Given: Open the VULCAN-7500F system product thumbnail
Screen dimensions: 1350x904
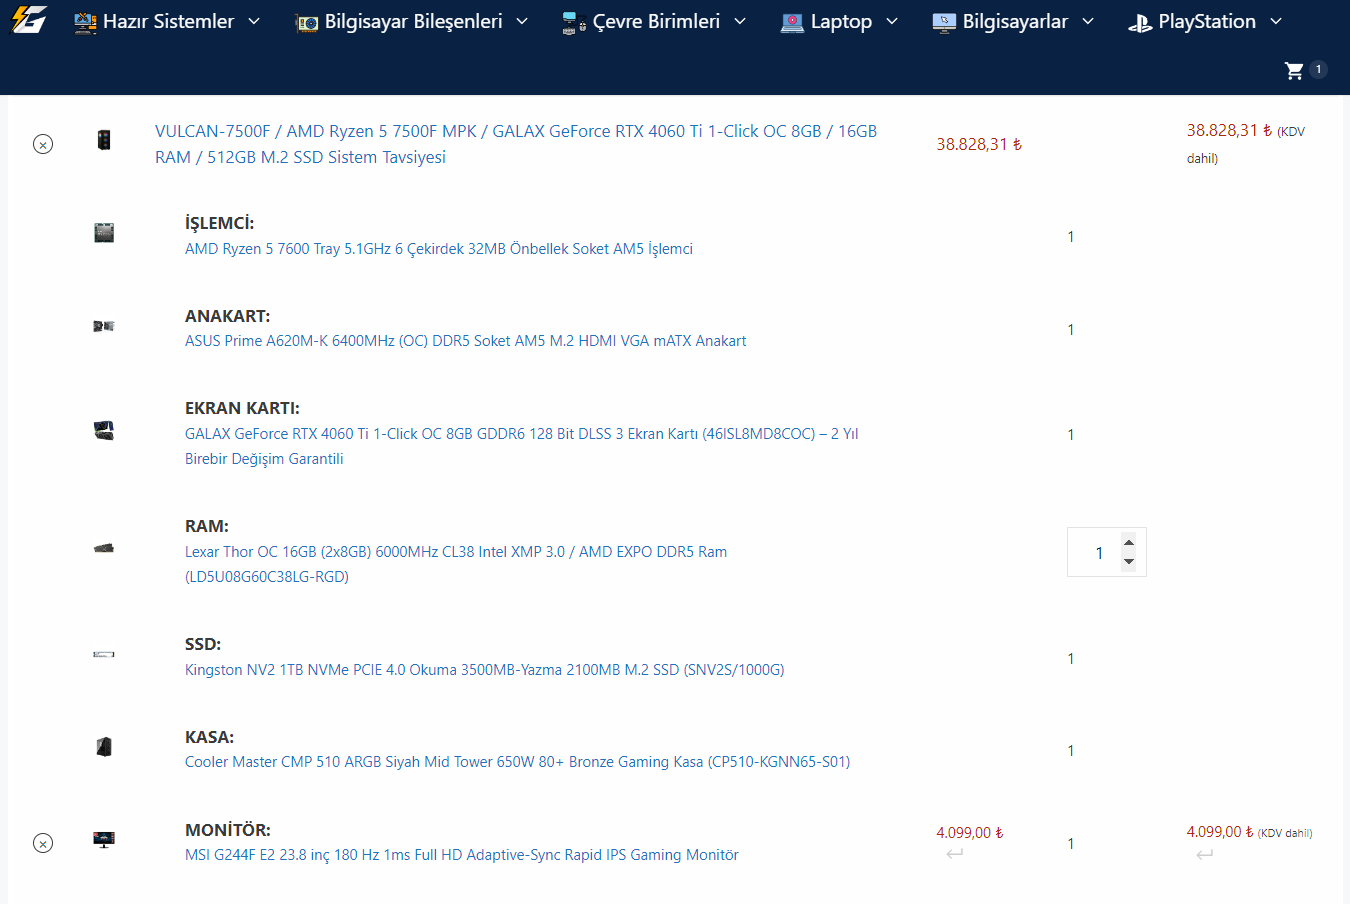Looking at the screenshot, I should pyautogui.click(x=104, y=140).
